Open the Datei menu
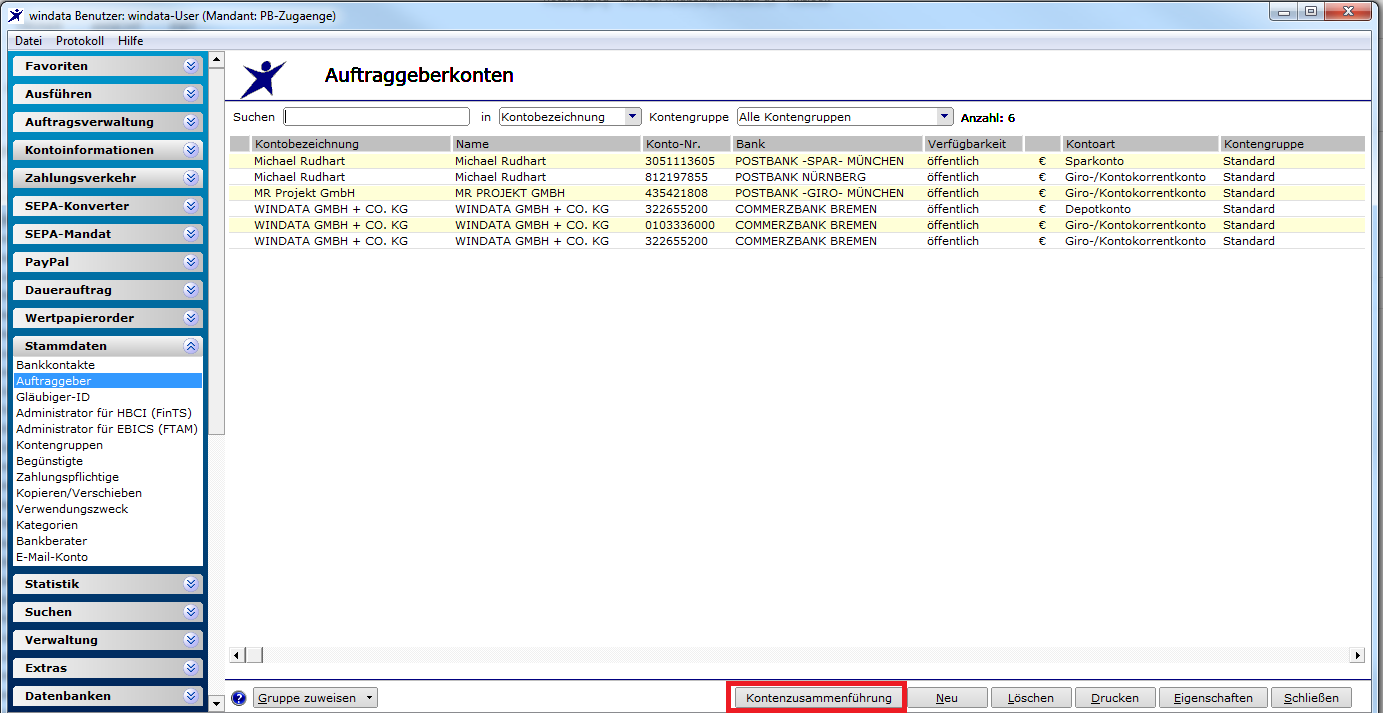1383x713 pixels. 28,41
